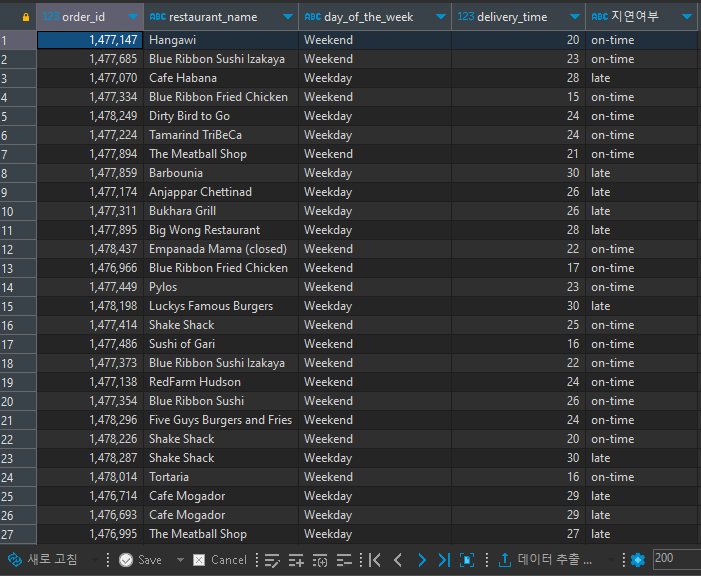Click the Cancel button label
The width and height of the screenshot is (701, 576).
pyautogui.click(x=228, y=560)
